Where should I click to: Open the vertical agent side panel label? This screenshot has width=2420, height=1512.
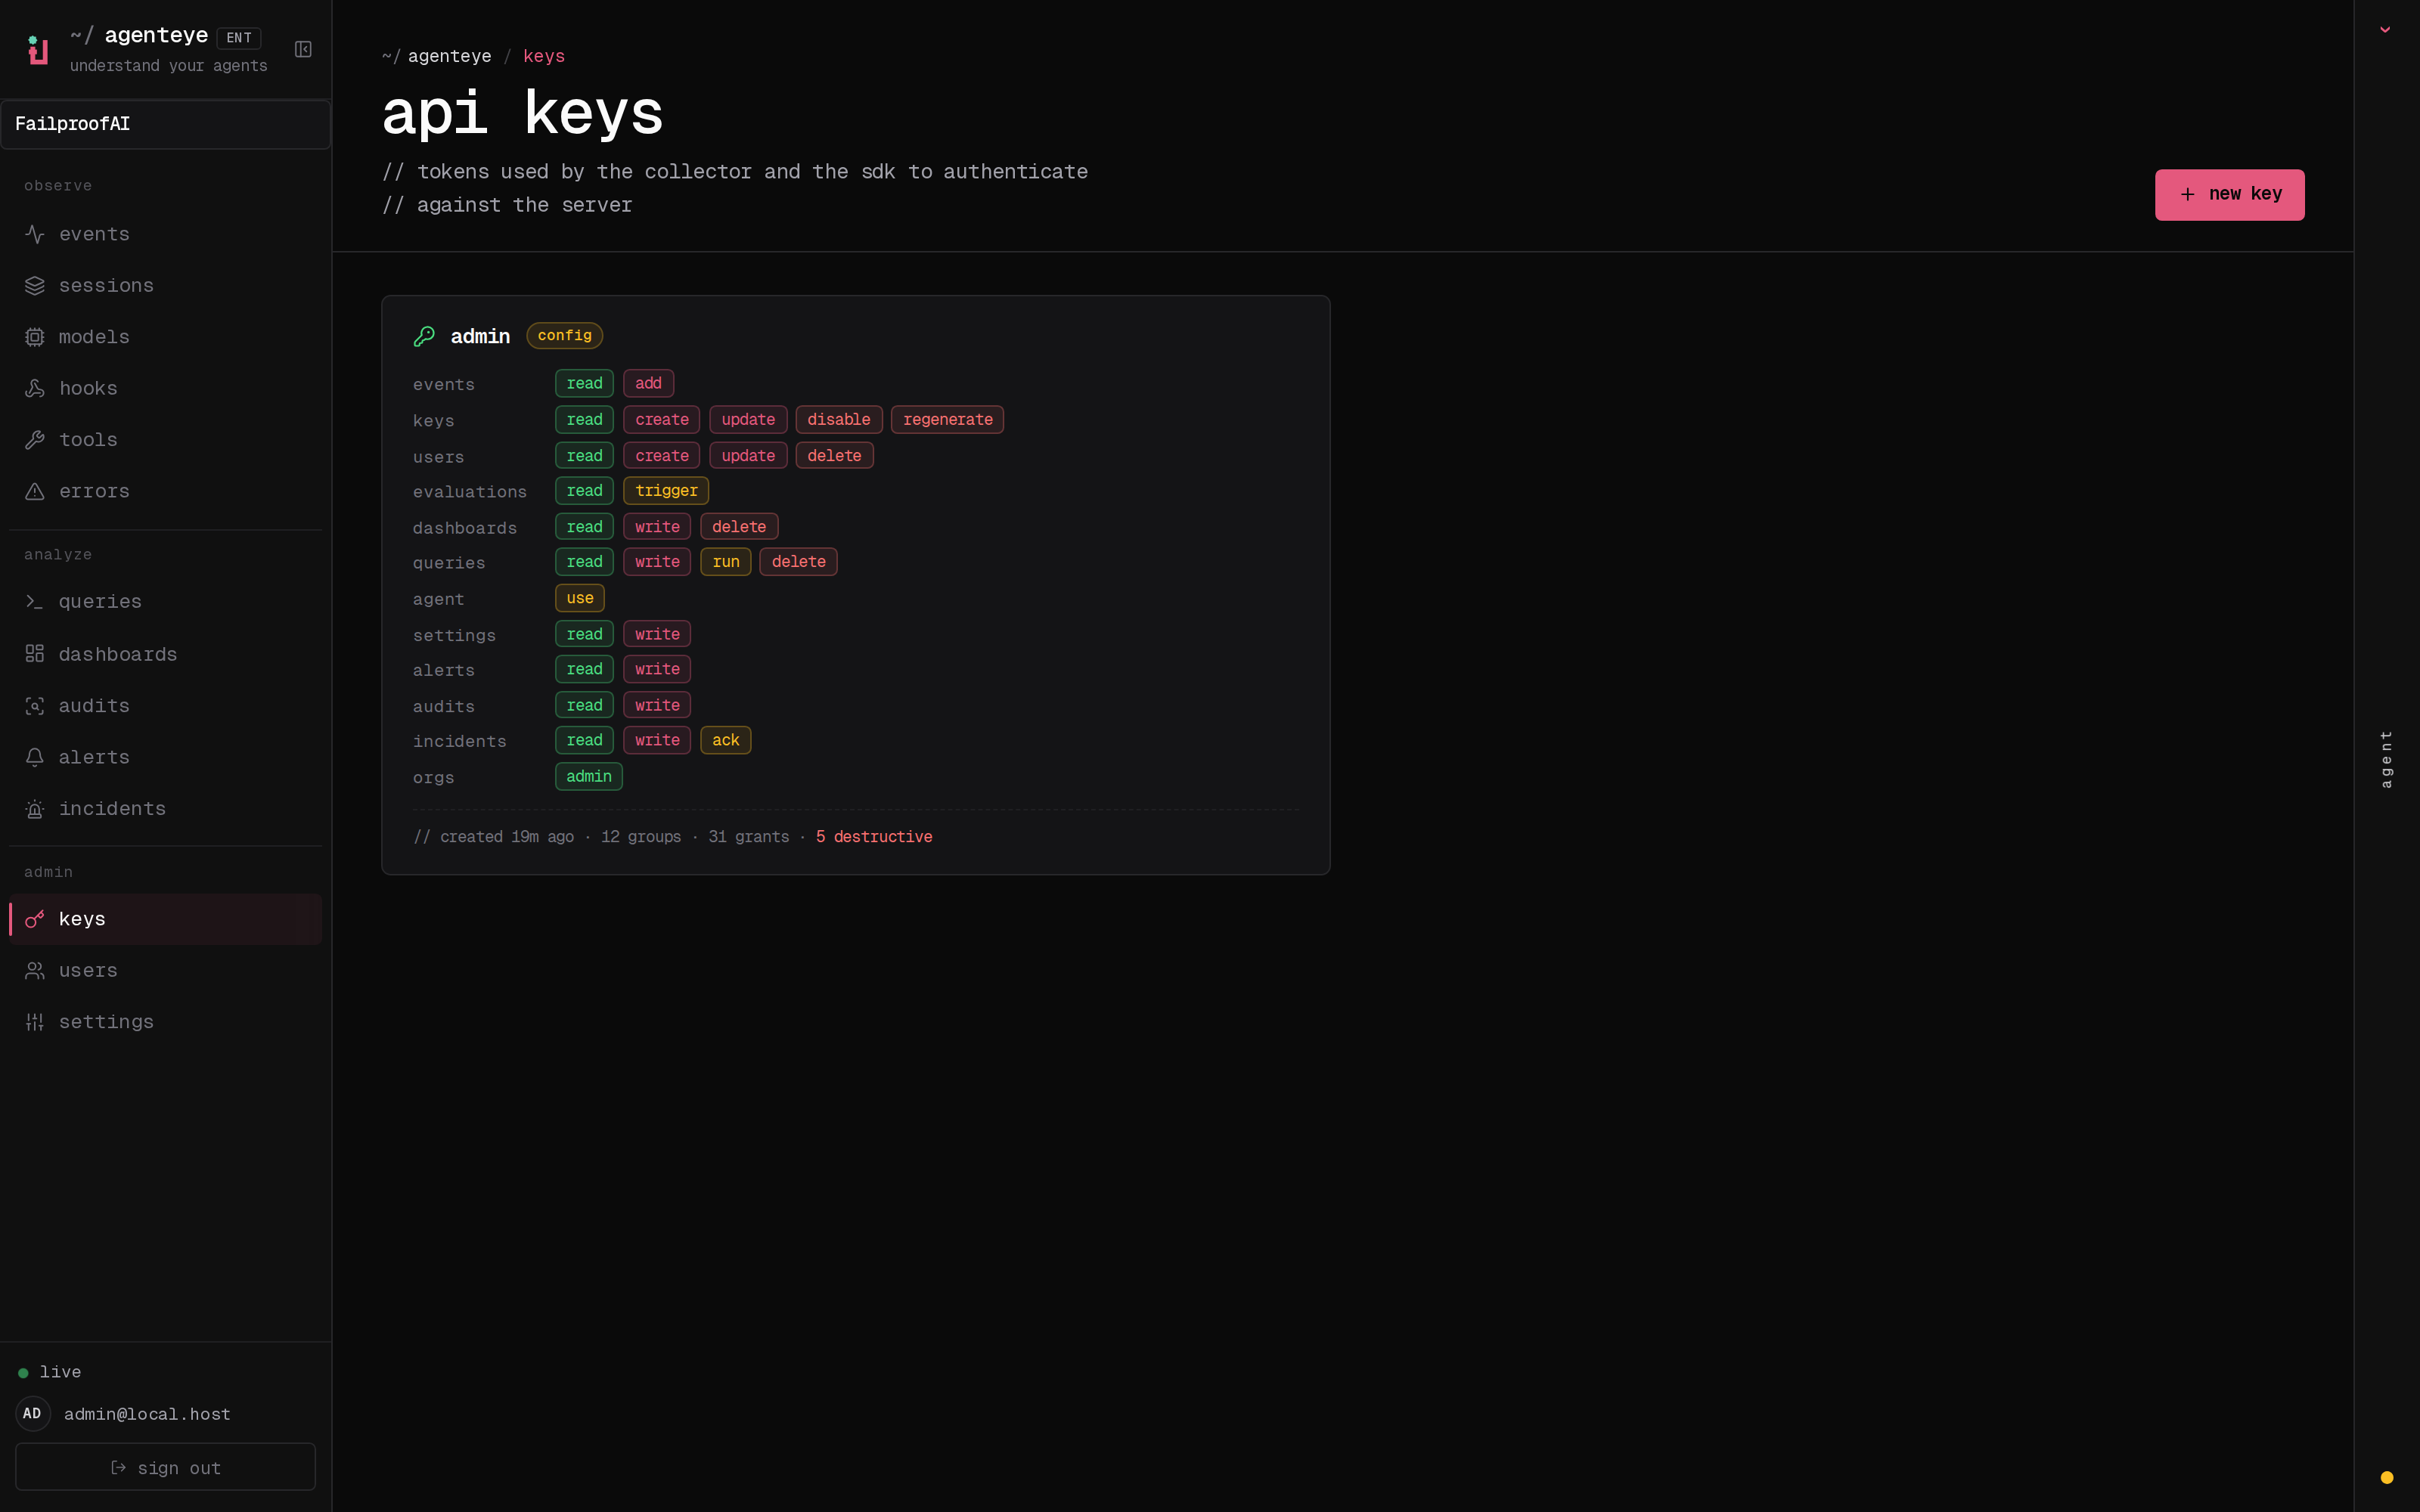[x=2387, y=759]
